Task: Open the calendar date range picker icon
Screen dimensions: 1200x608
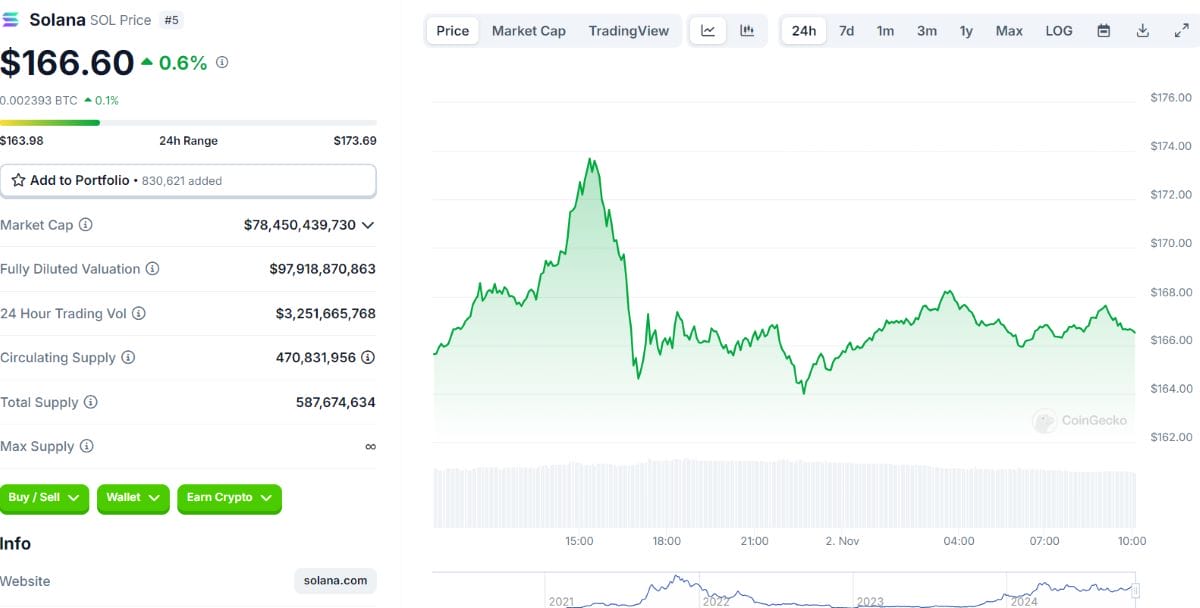Action: tap(1103, 30)
